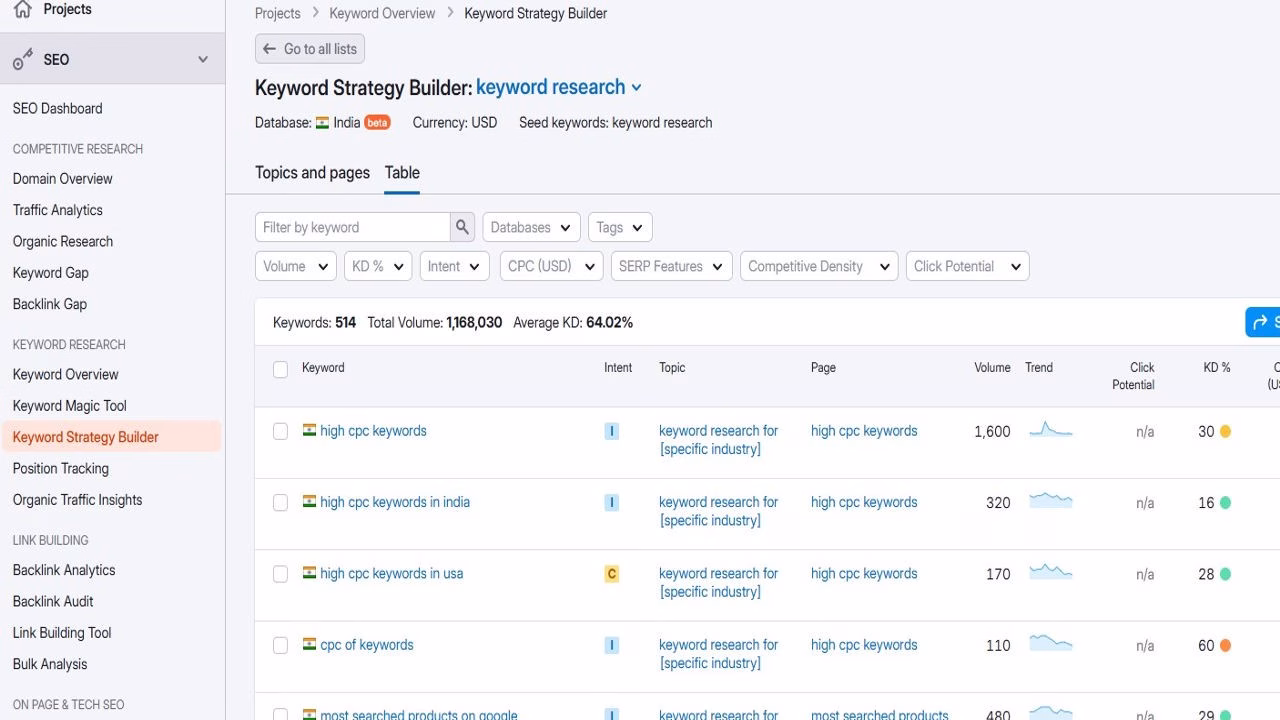Image resolution: width=1280 pixels, height=720 pixels.
Task: Click the trend sparkline for 'cpc of keywords'
Action: [x=1050, y=645]
